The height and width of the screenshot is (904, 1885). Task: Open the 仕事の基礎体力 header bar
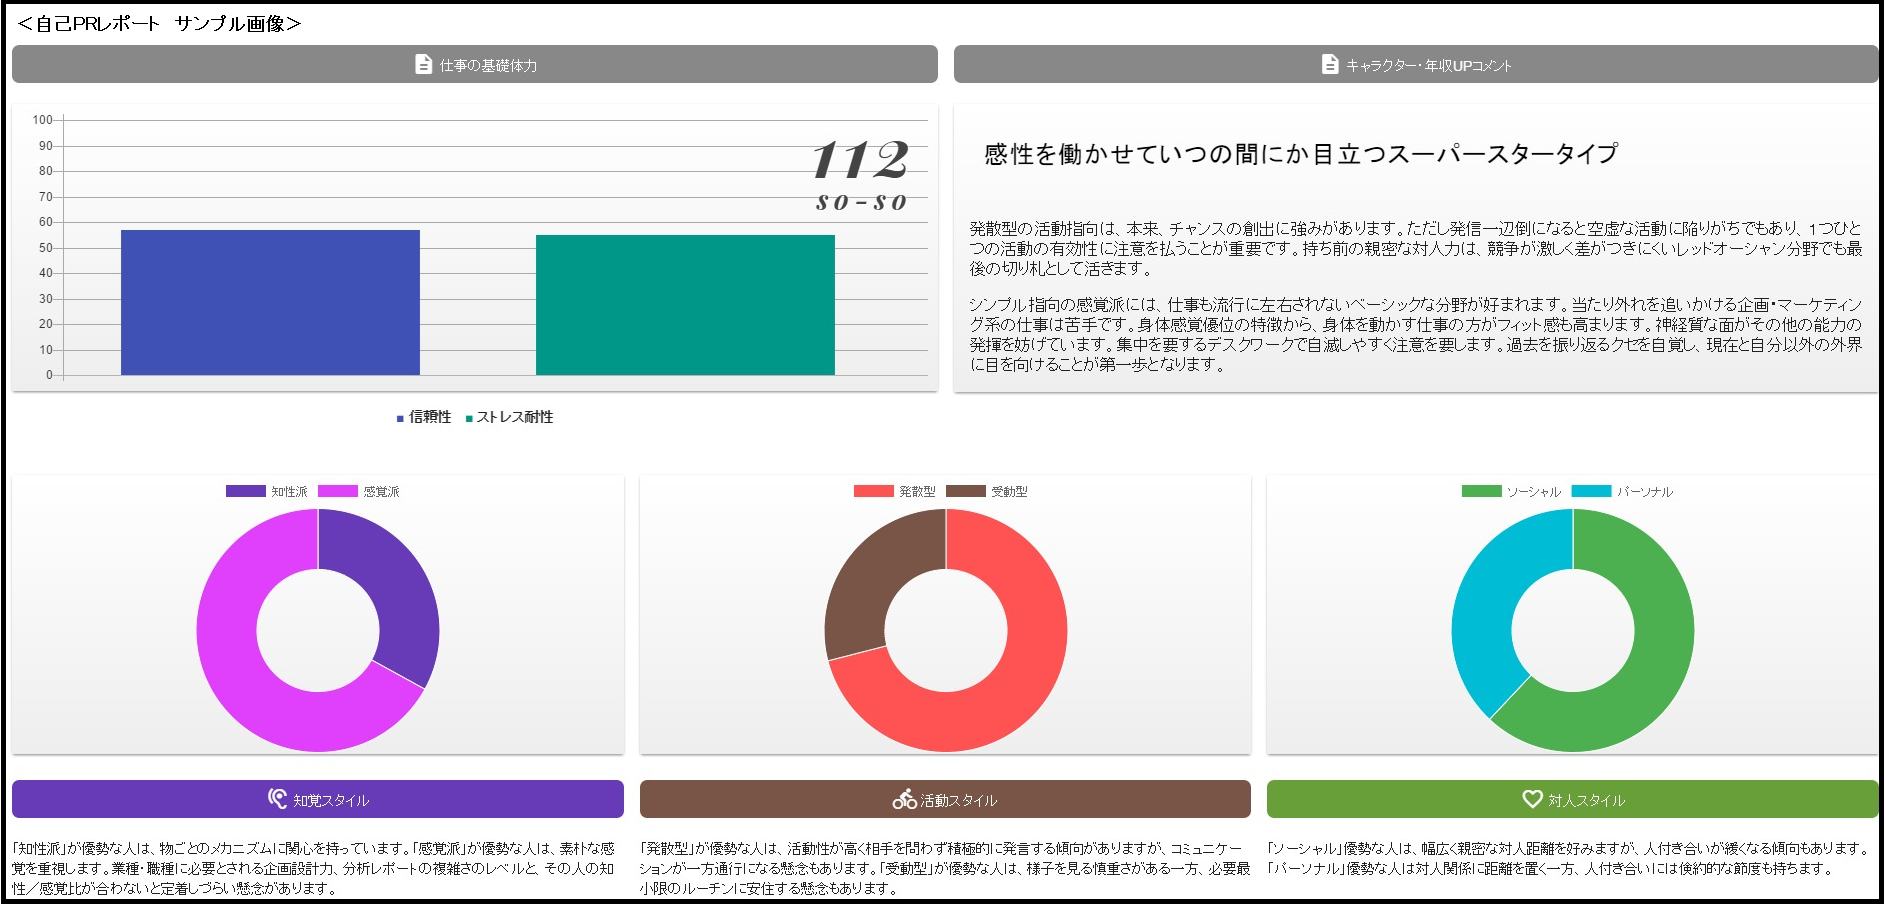[x=475, y=64]
